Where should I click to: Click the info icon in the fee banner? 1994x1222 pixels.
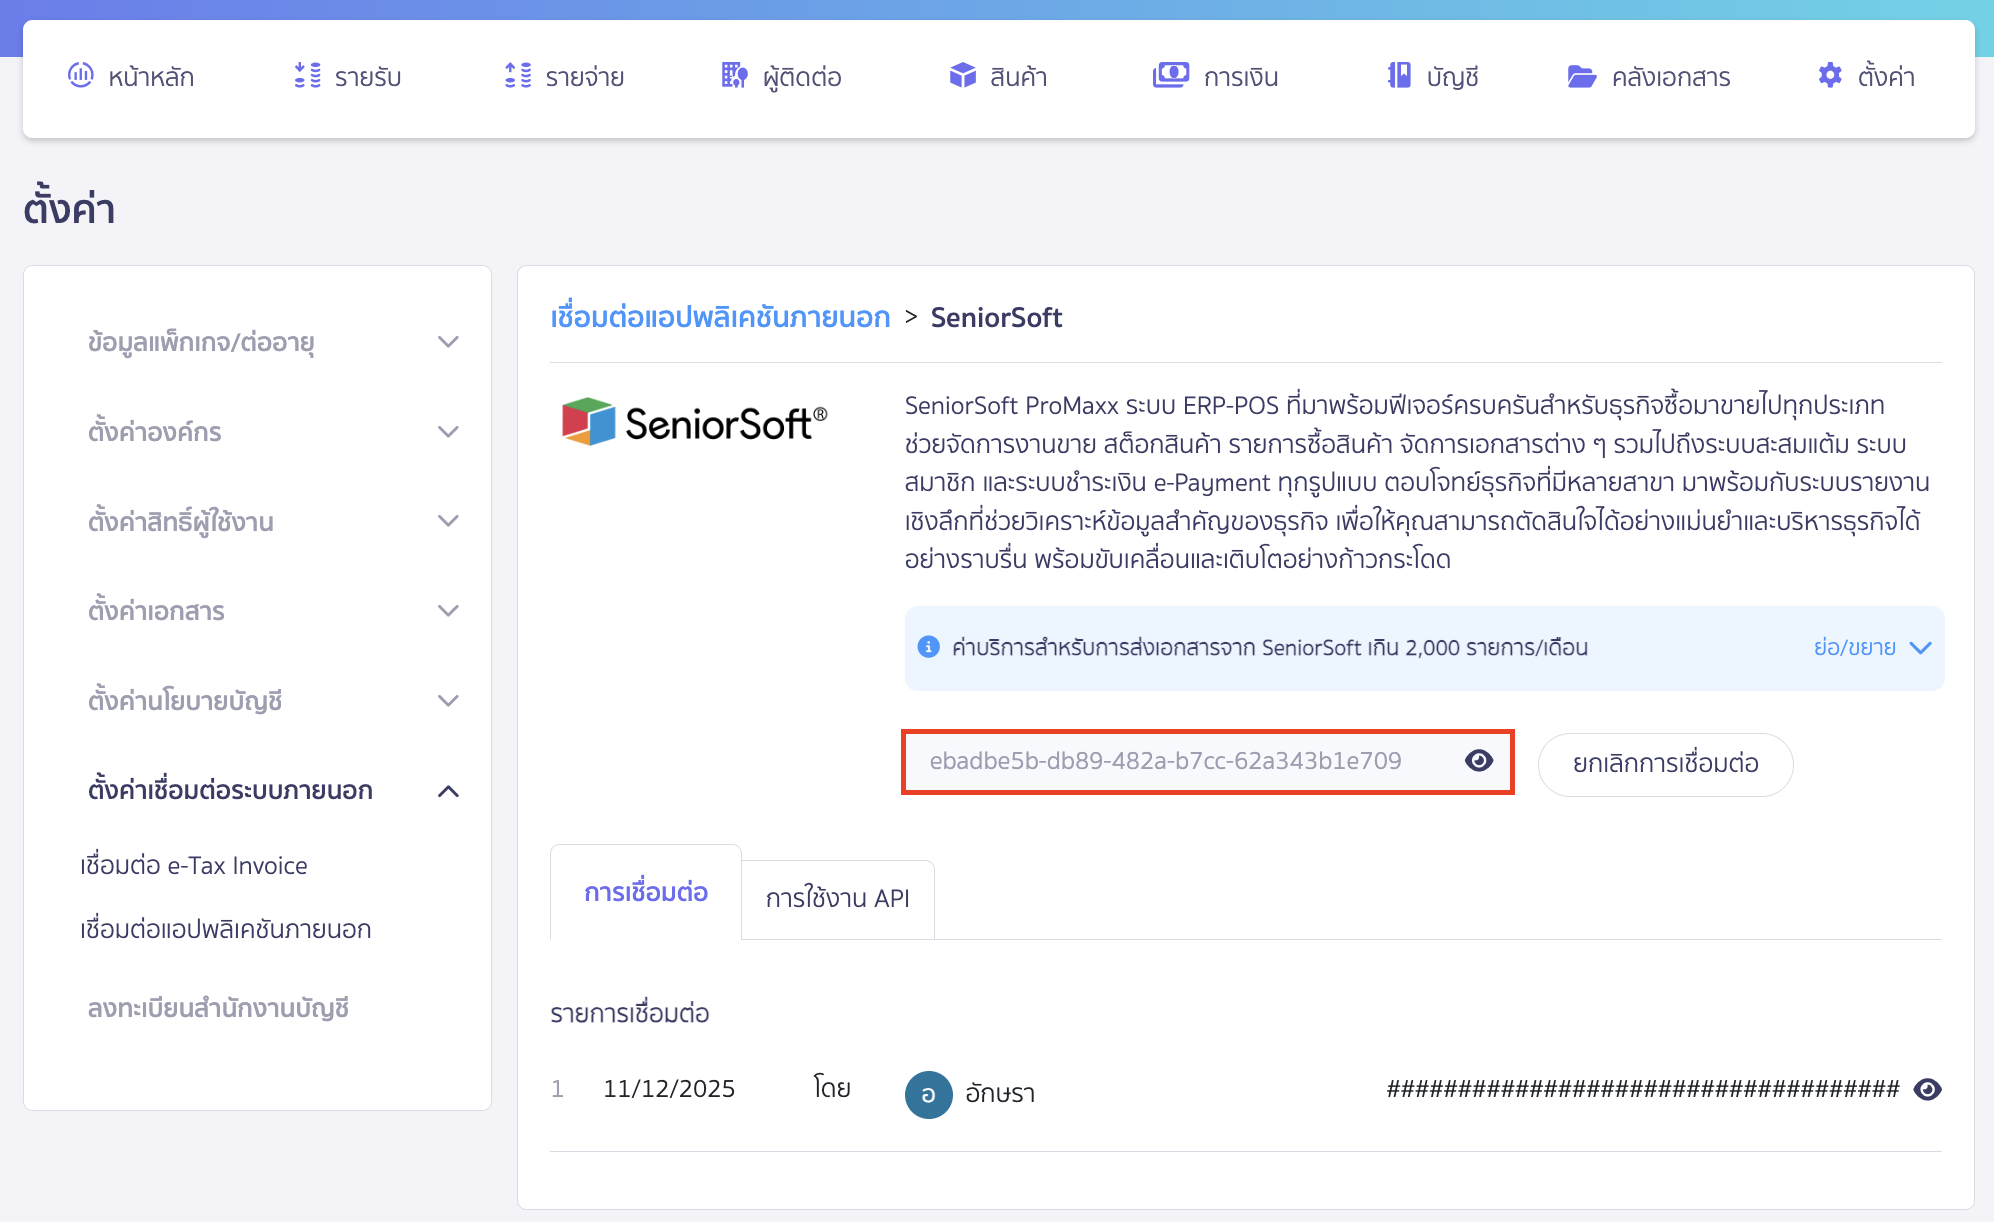coord(929,647)
